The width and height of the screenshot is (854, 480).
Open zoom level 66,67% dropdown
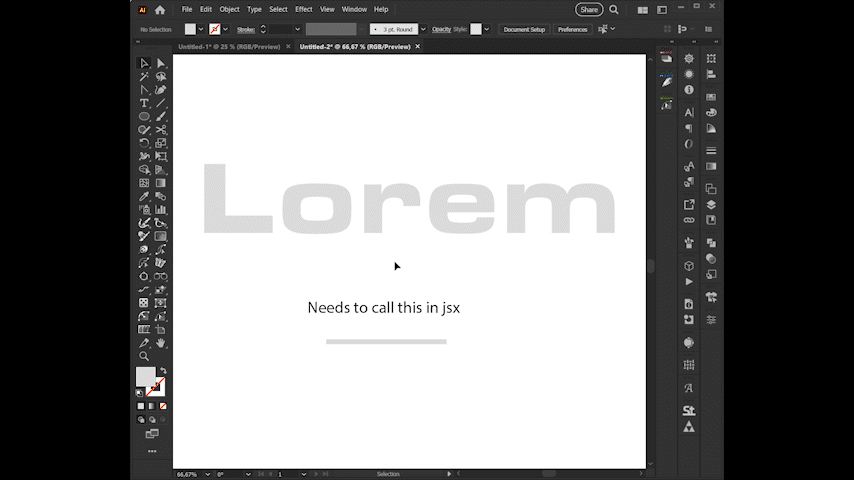(208, 474)
